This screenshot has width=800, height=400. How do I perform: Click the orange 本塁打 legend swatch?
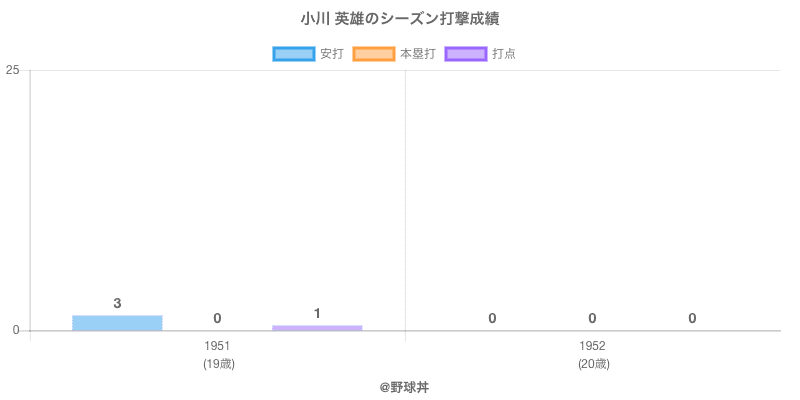point(373,54)
